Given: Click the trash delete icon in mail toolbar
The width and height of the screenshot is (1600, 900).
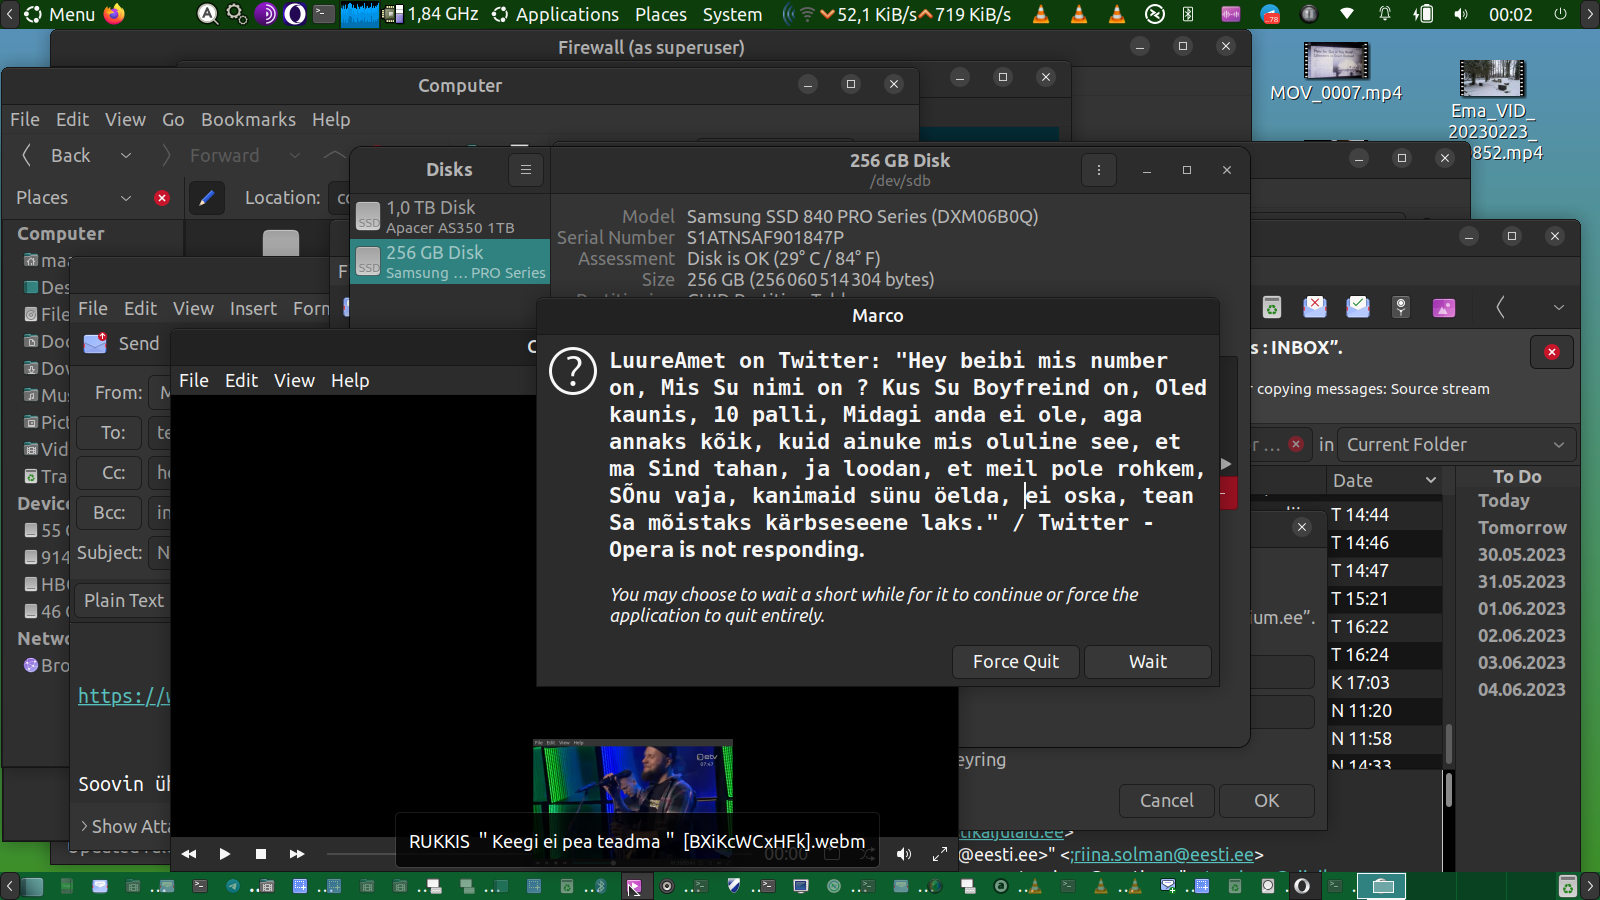Looking at the screenshot, I should click(x=1271, y=307).
